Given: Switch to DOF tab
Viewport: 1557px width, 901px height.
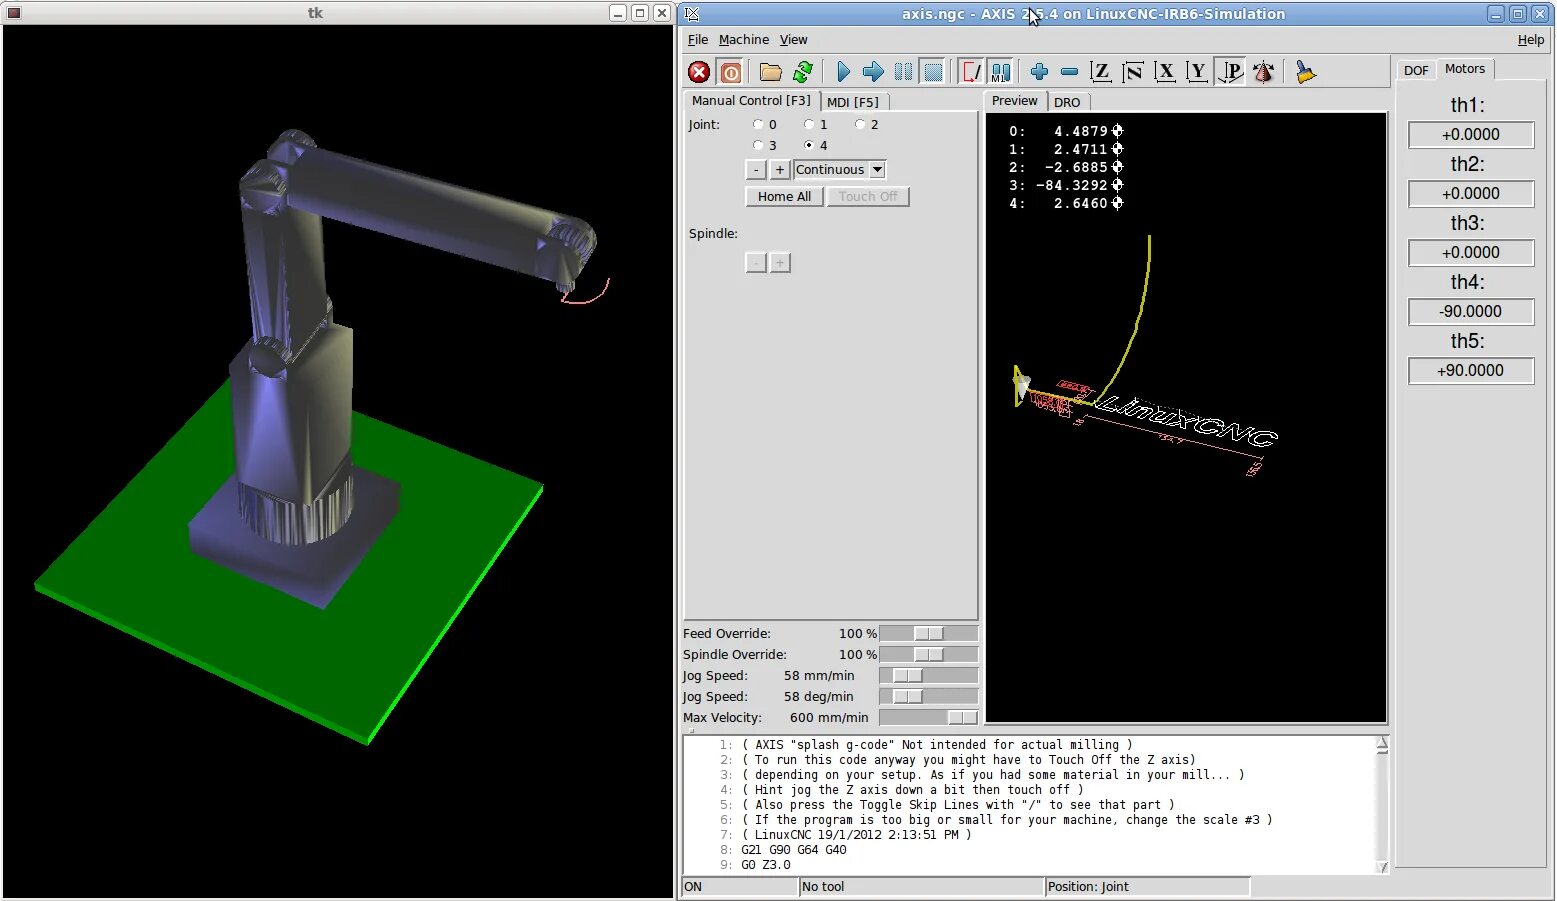Looking at the screenshot, I should [x=1416, y=70].
